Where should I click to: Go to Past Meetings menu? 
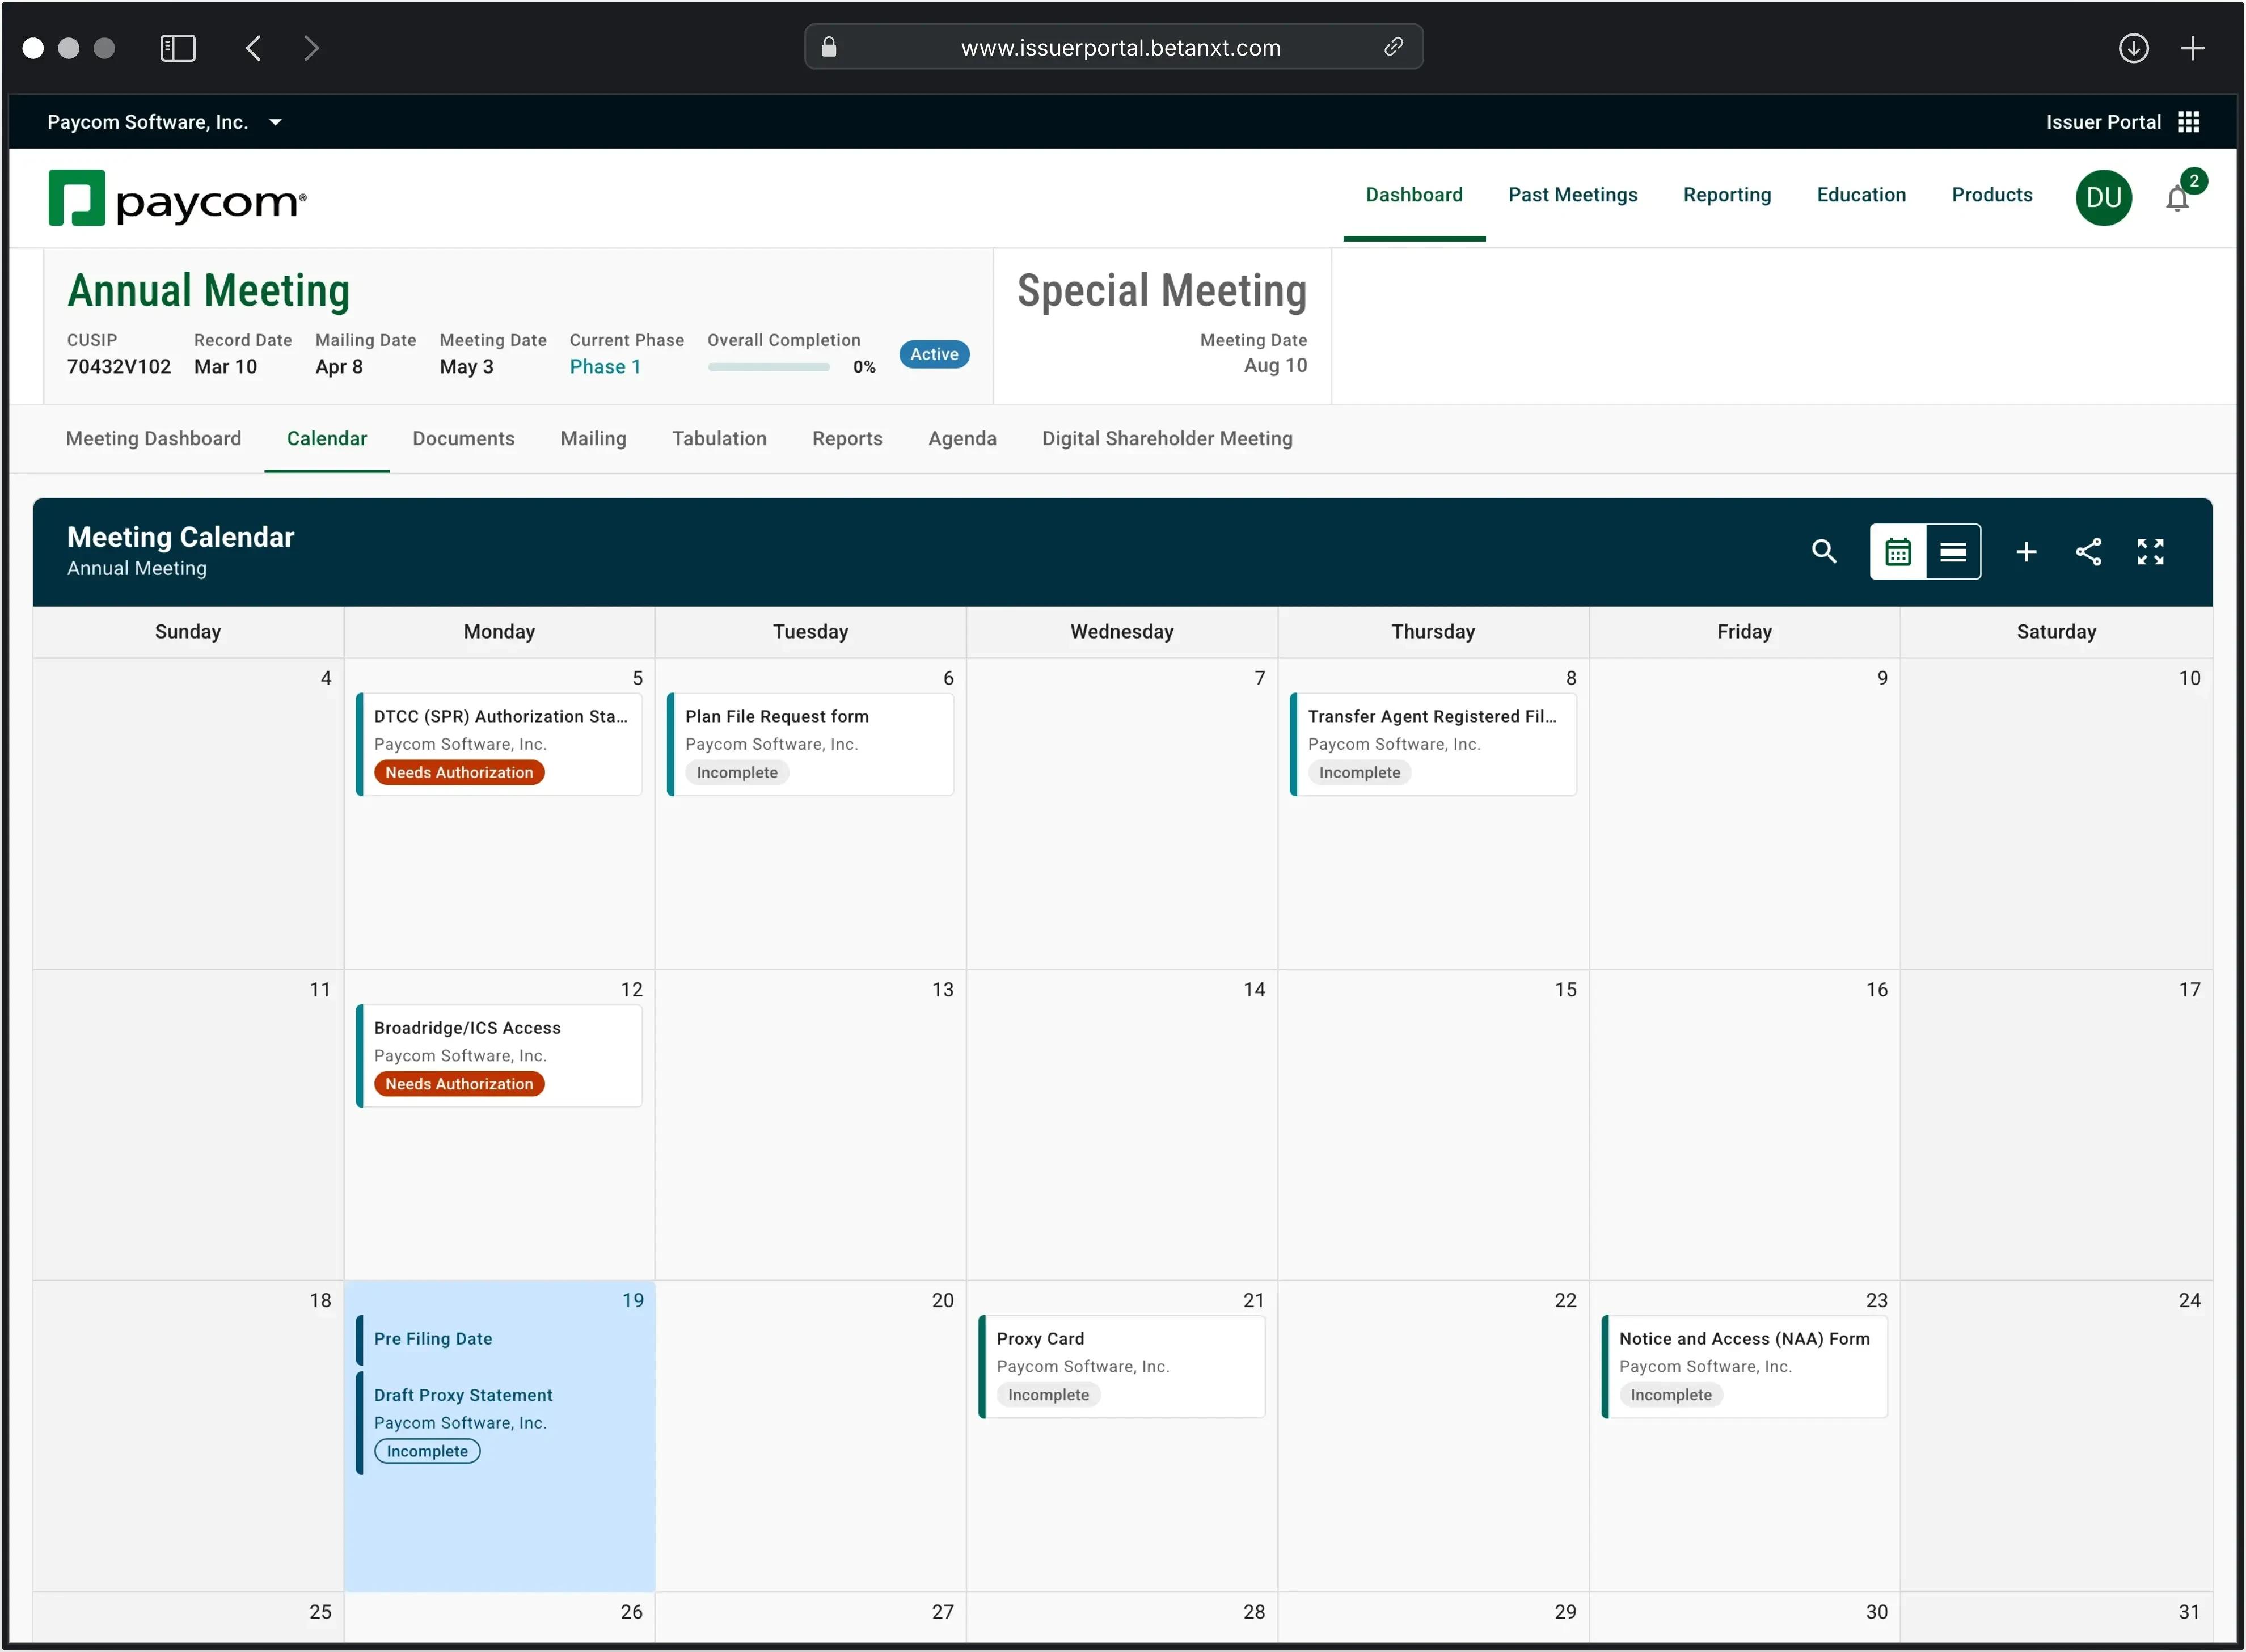coord(1572,195)
